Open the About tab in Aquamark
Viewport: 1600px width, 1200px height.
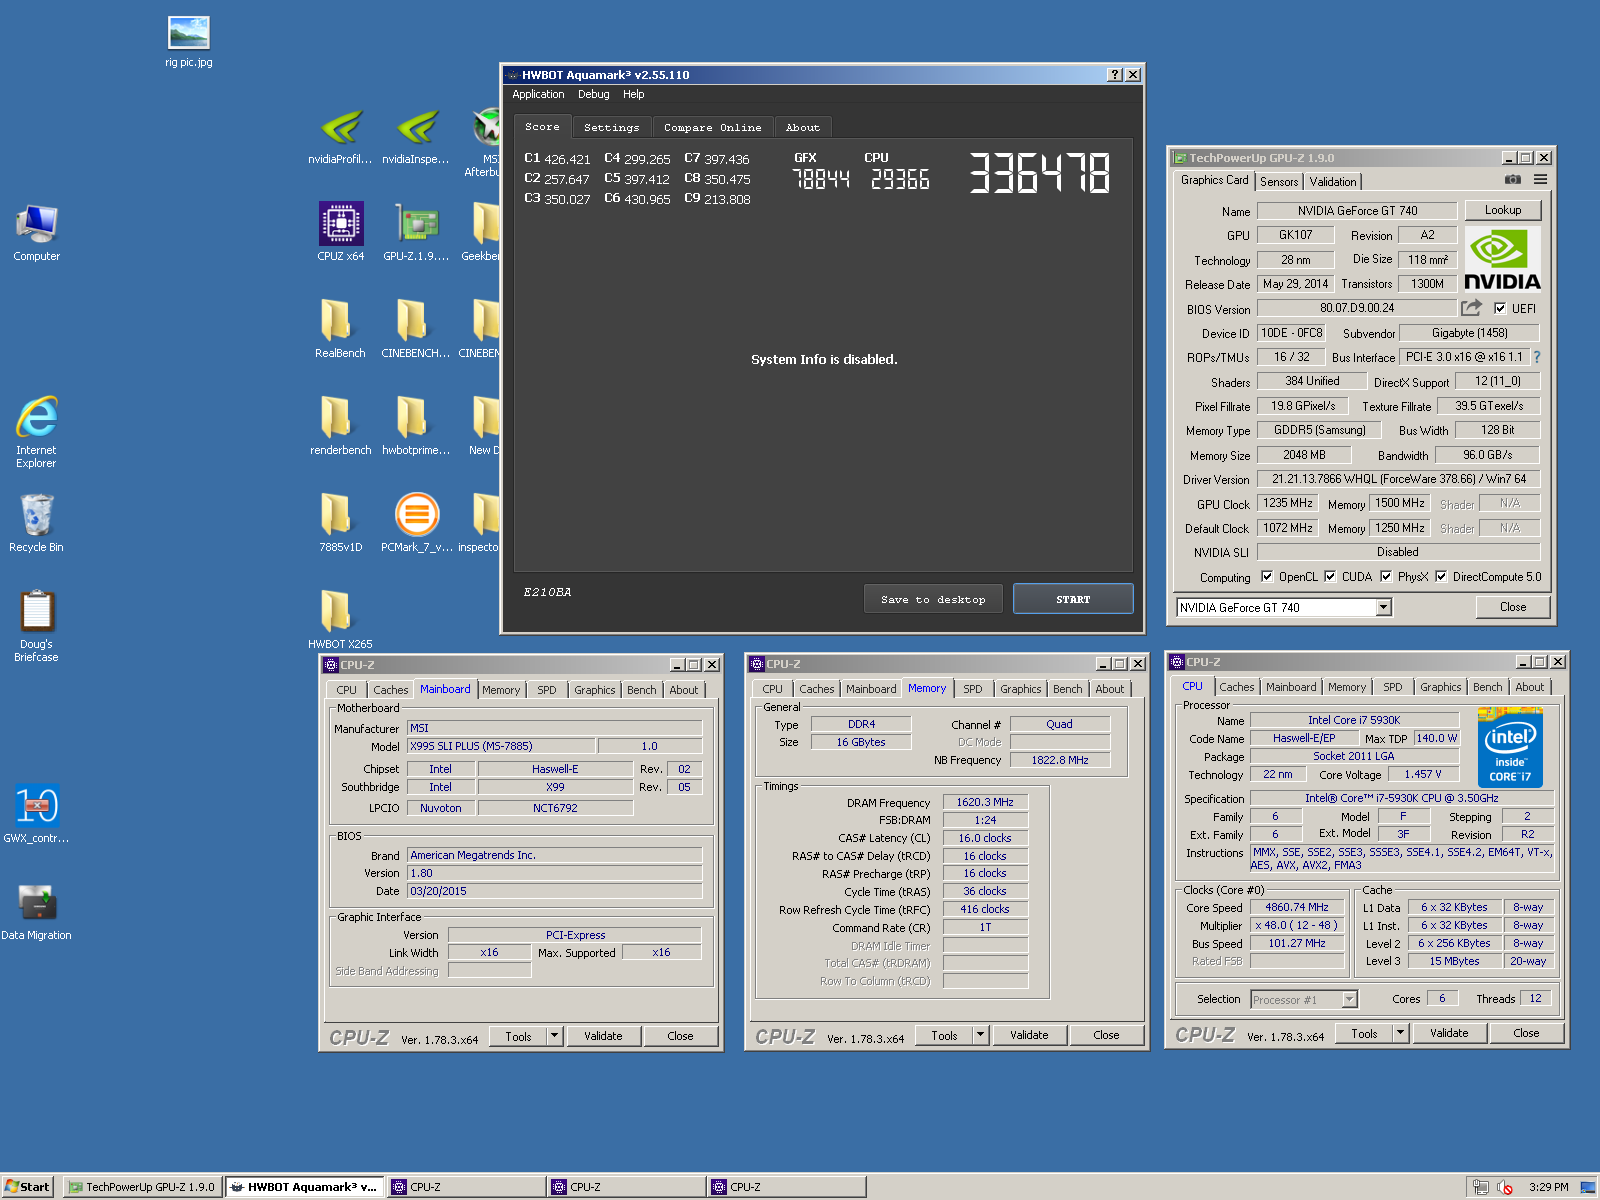tap(802, 127)
